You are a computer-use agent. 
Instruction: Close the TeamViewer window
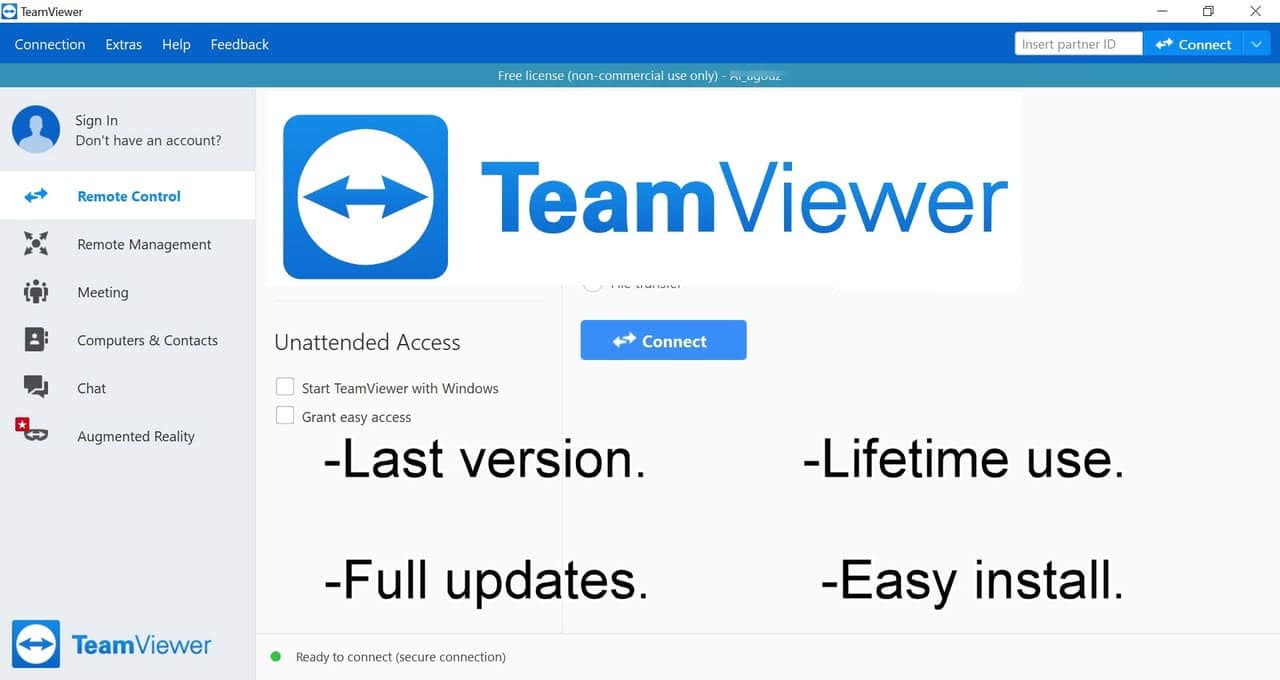pos(1256,11)
